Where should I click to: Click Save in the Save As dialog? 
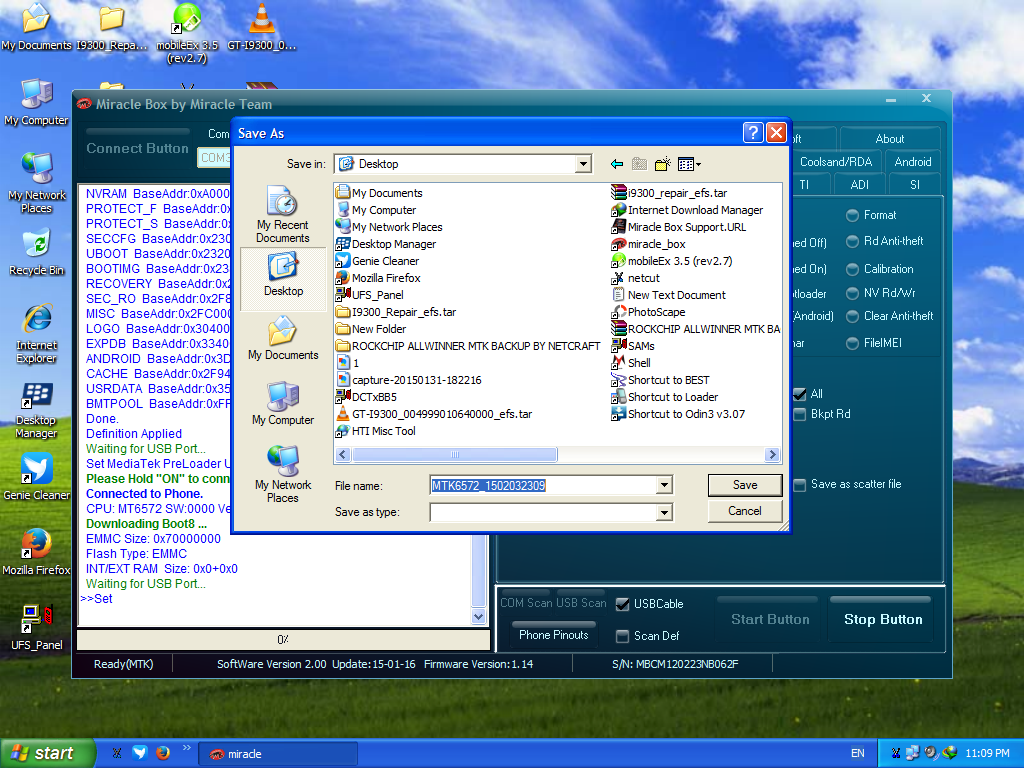745,485
